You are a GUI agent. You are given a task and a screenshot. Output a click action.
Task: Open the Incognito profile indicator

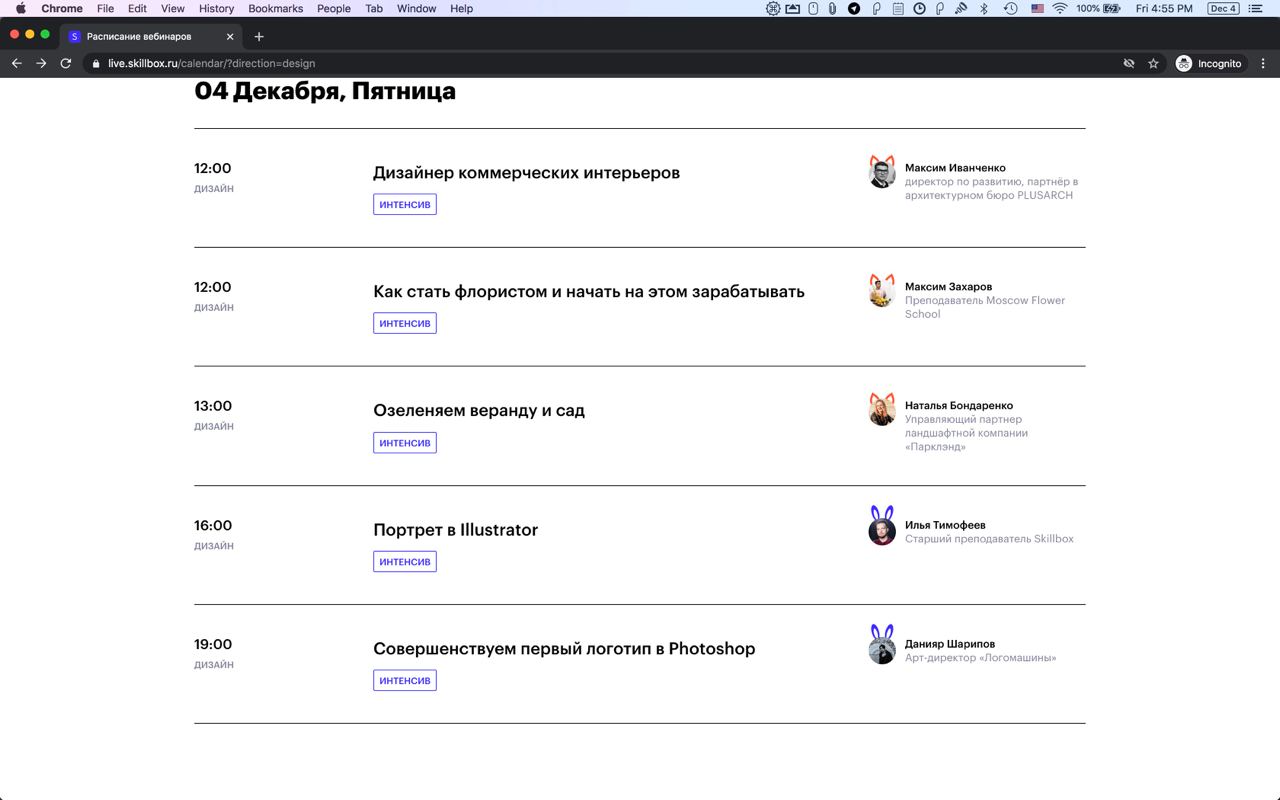1209,63
